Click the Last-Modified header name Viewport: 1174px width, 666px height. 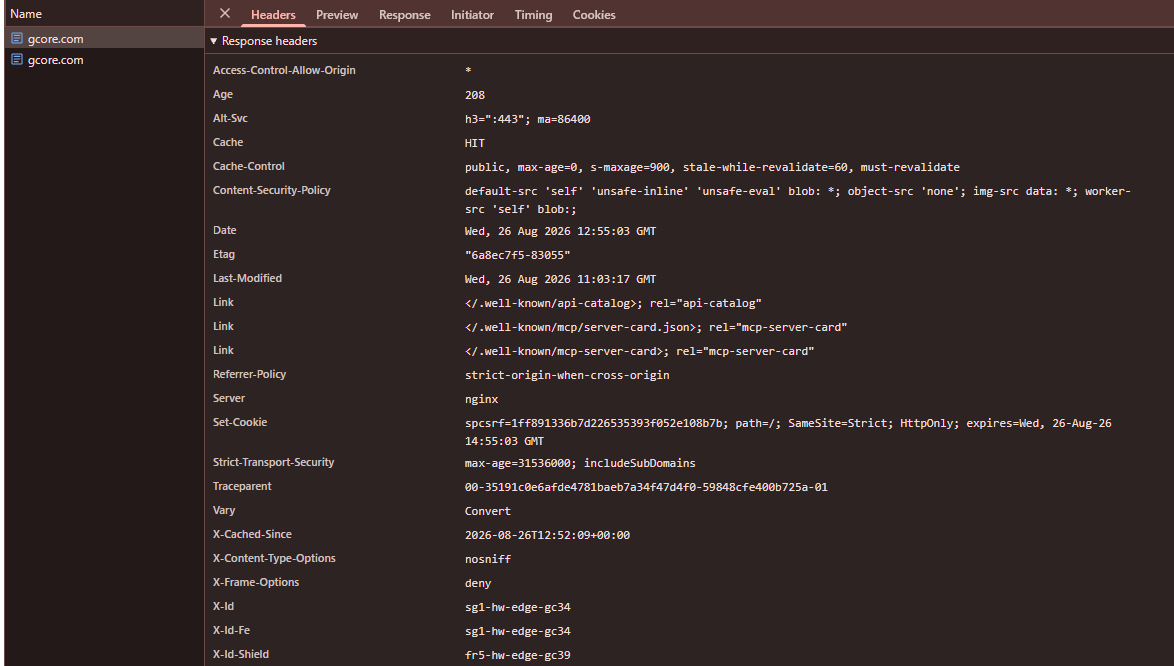click(x=247, y=278)
